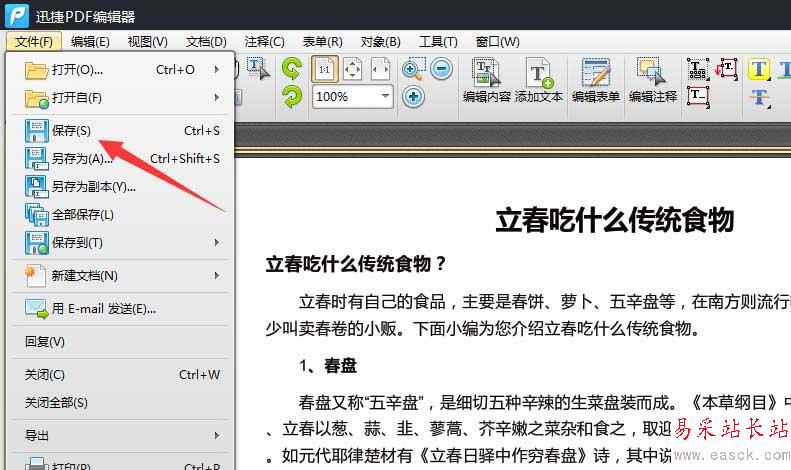Image resolution: width=791 pixels, height=470 pixels.
Task: Click the typewriter text box icon
Action: [x=699, y=69]
